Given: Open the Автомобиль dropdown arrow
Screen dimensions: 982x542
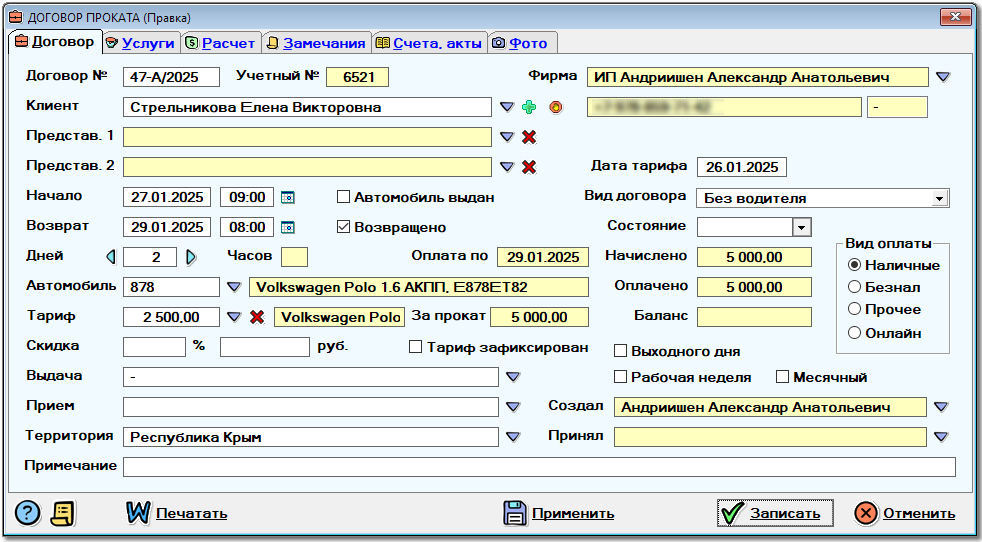Looking at the screenshot, I should pos(234,287).
